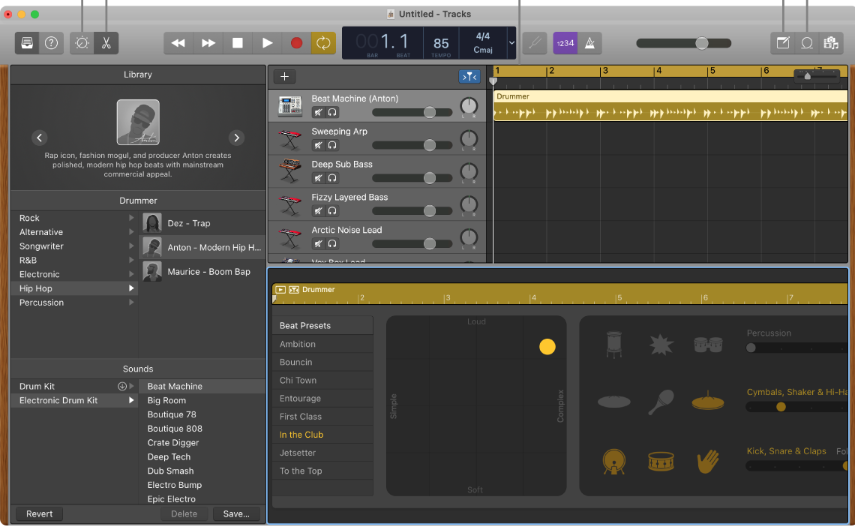
Task: Open the Loop Browser button
Action: point(807,43)
